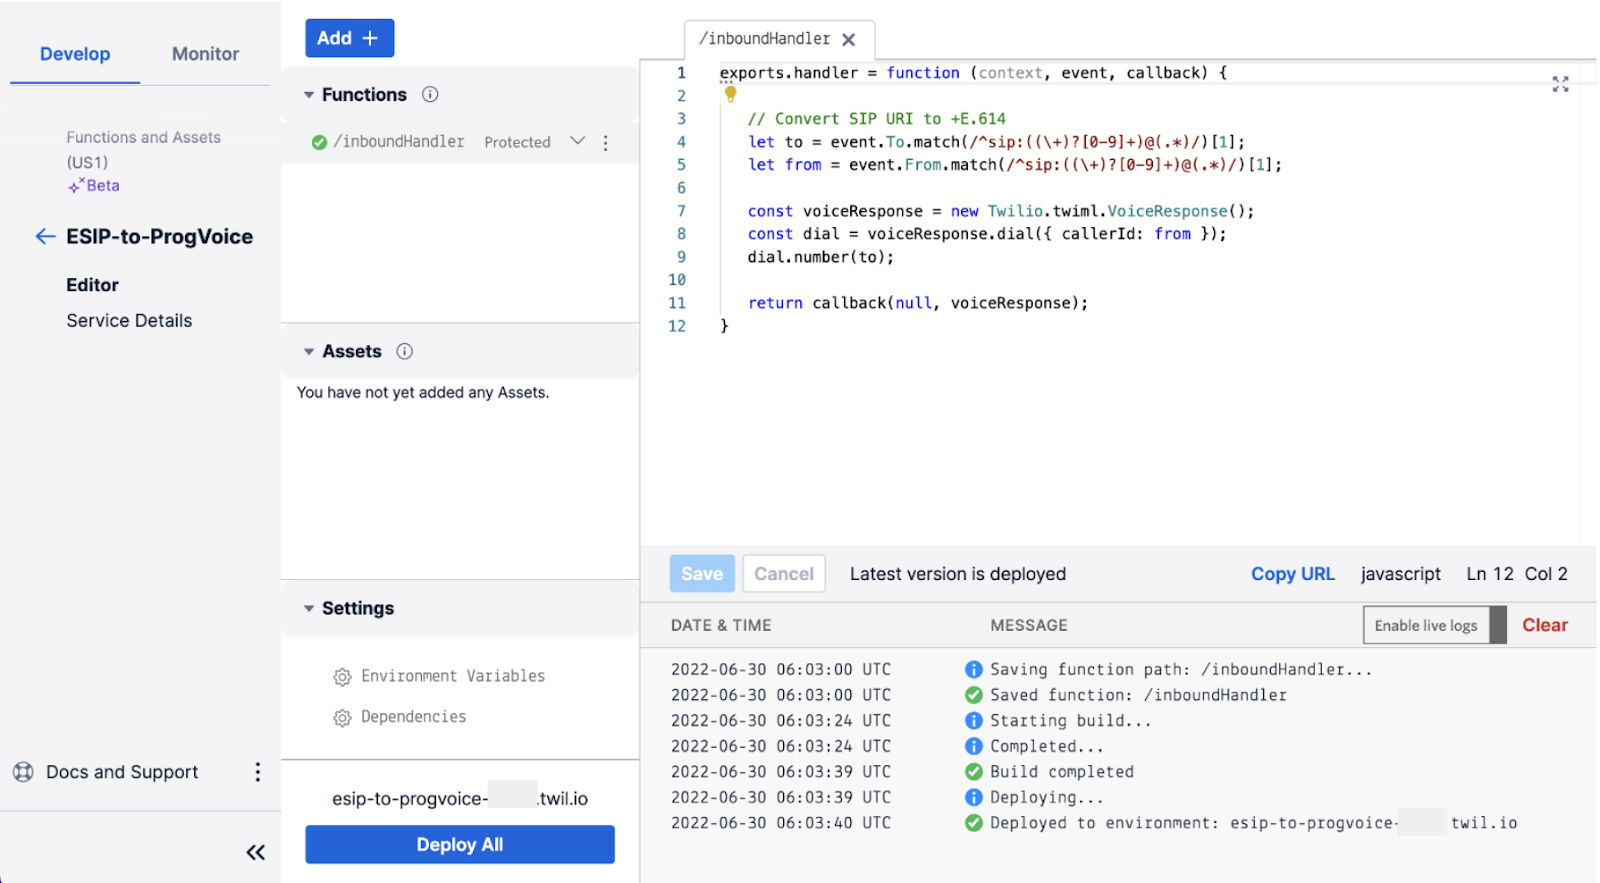The width and height of the screenshot is (1600, 883).
Task: Collapse the Settings section
Action: (x=309, y=609)
